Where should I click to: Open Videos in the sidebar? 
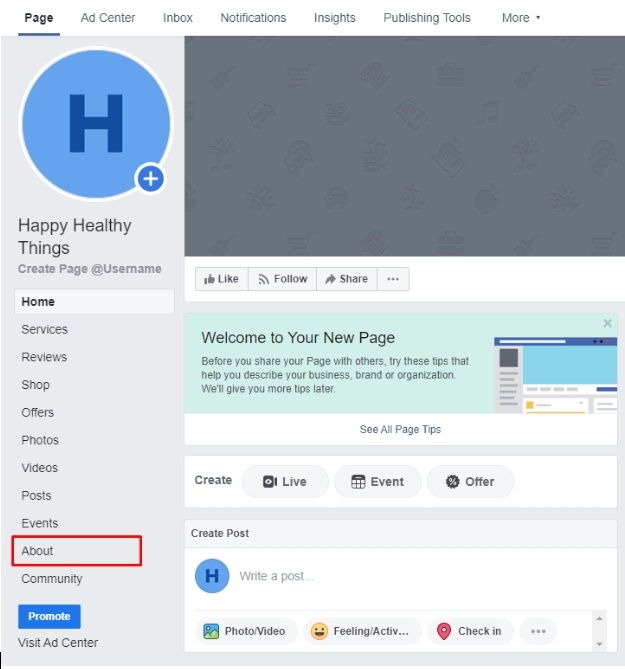(x=40, y=468)
